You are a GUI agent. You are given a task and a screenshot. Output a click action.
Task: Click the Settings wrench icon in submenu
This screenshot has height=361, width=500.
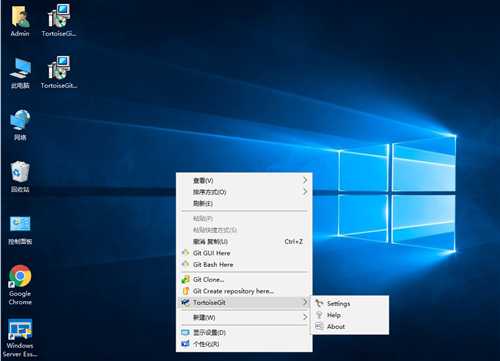319,303
